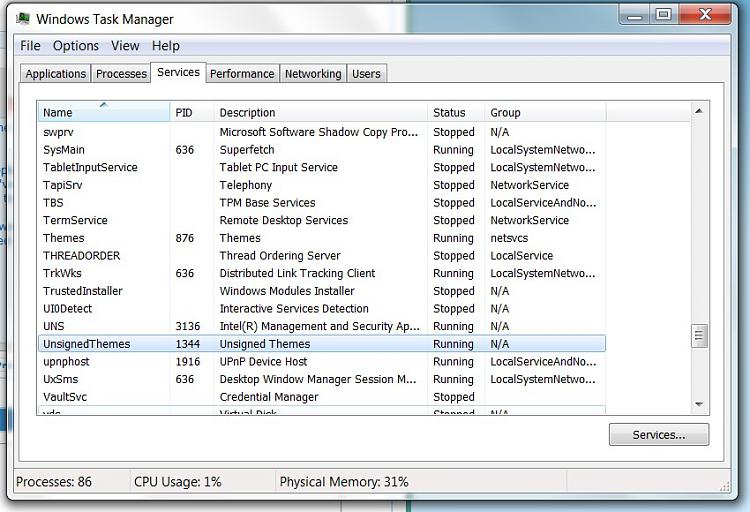This screenshot has height=512, width=750.
Task: Switch to the Networking tab
Action: point(313,74)
